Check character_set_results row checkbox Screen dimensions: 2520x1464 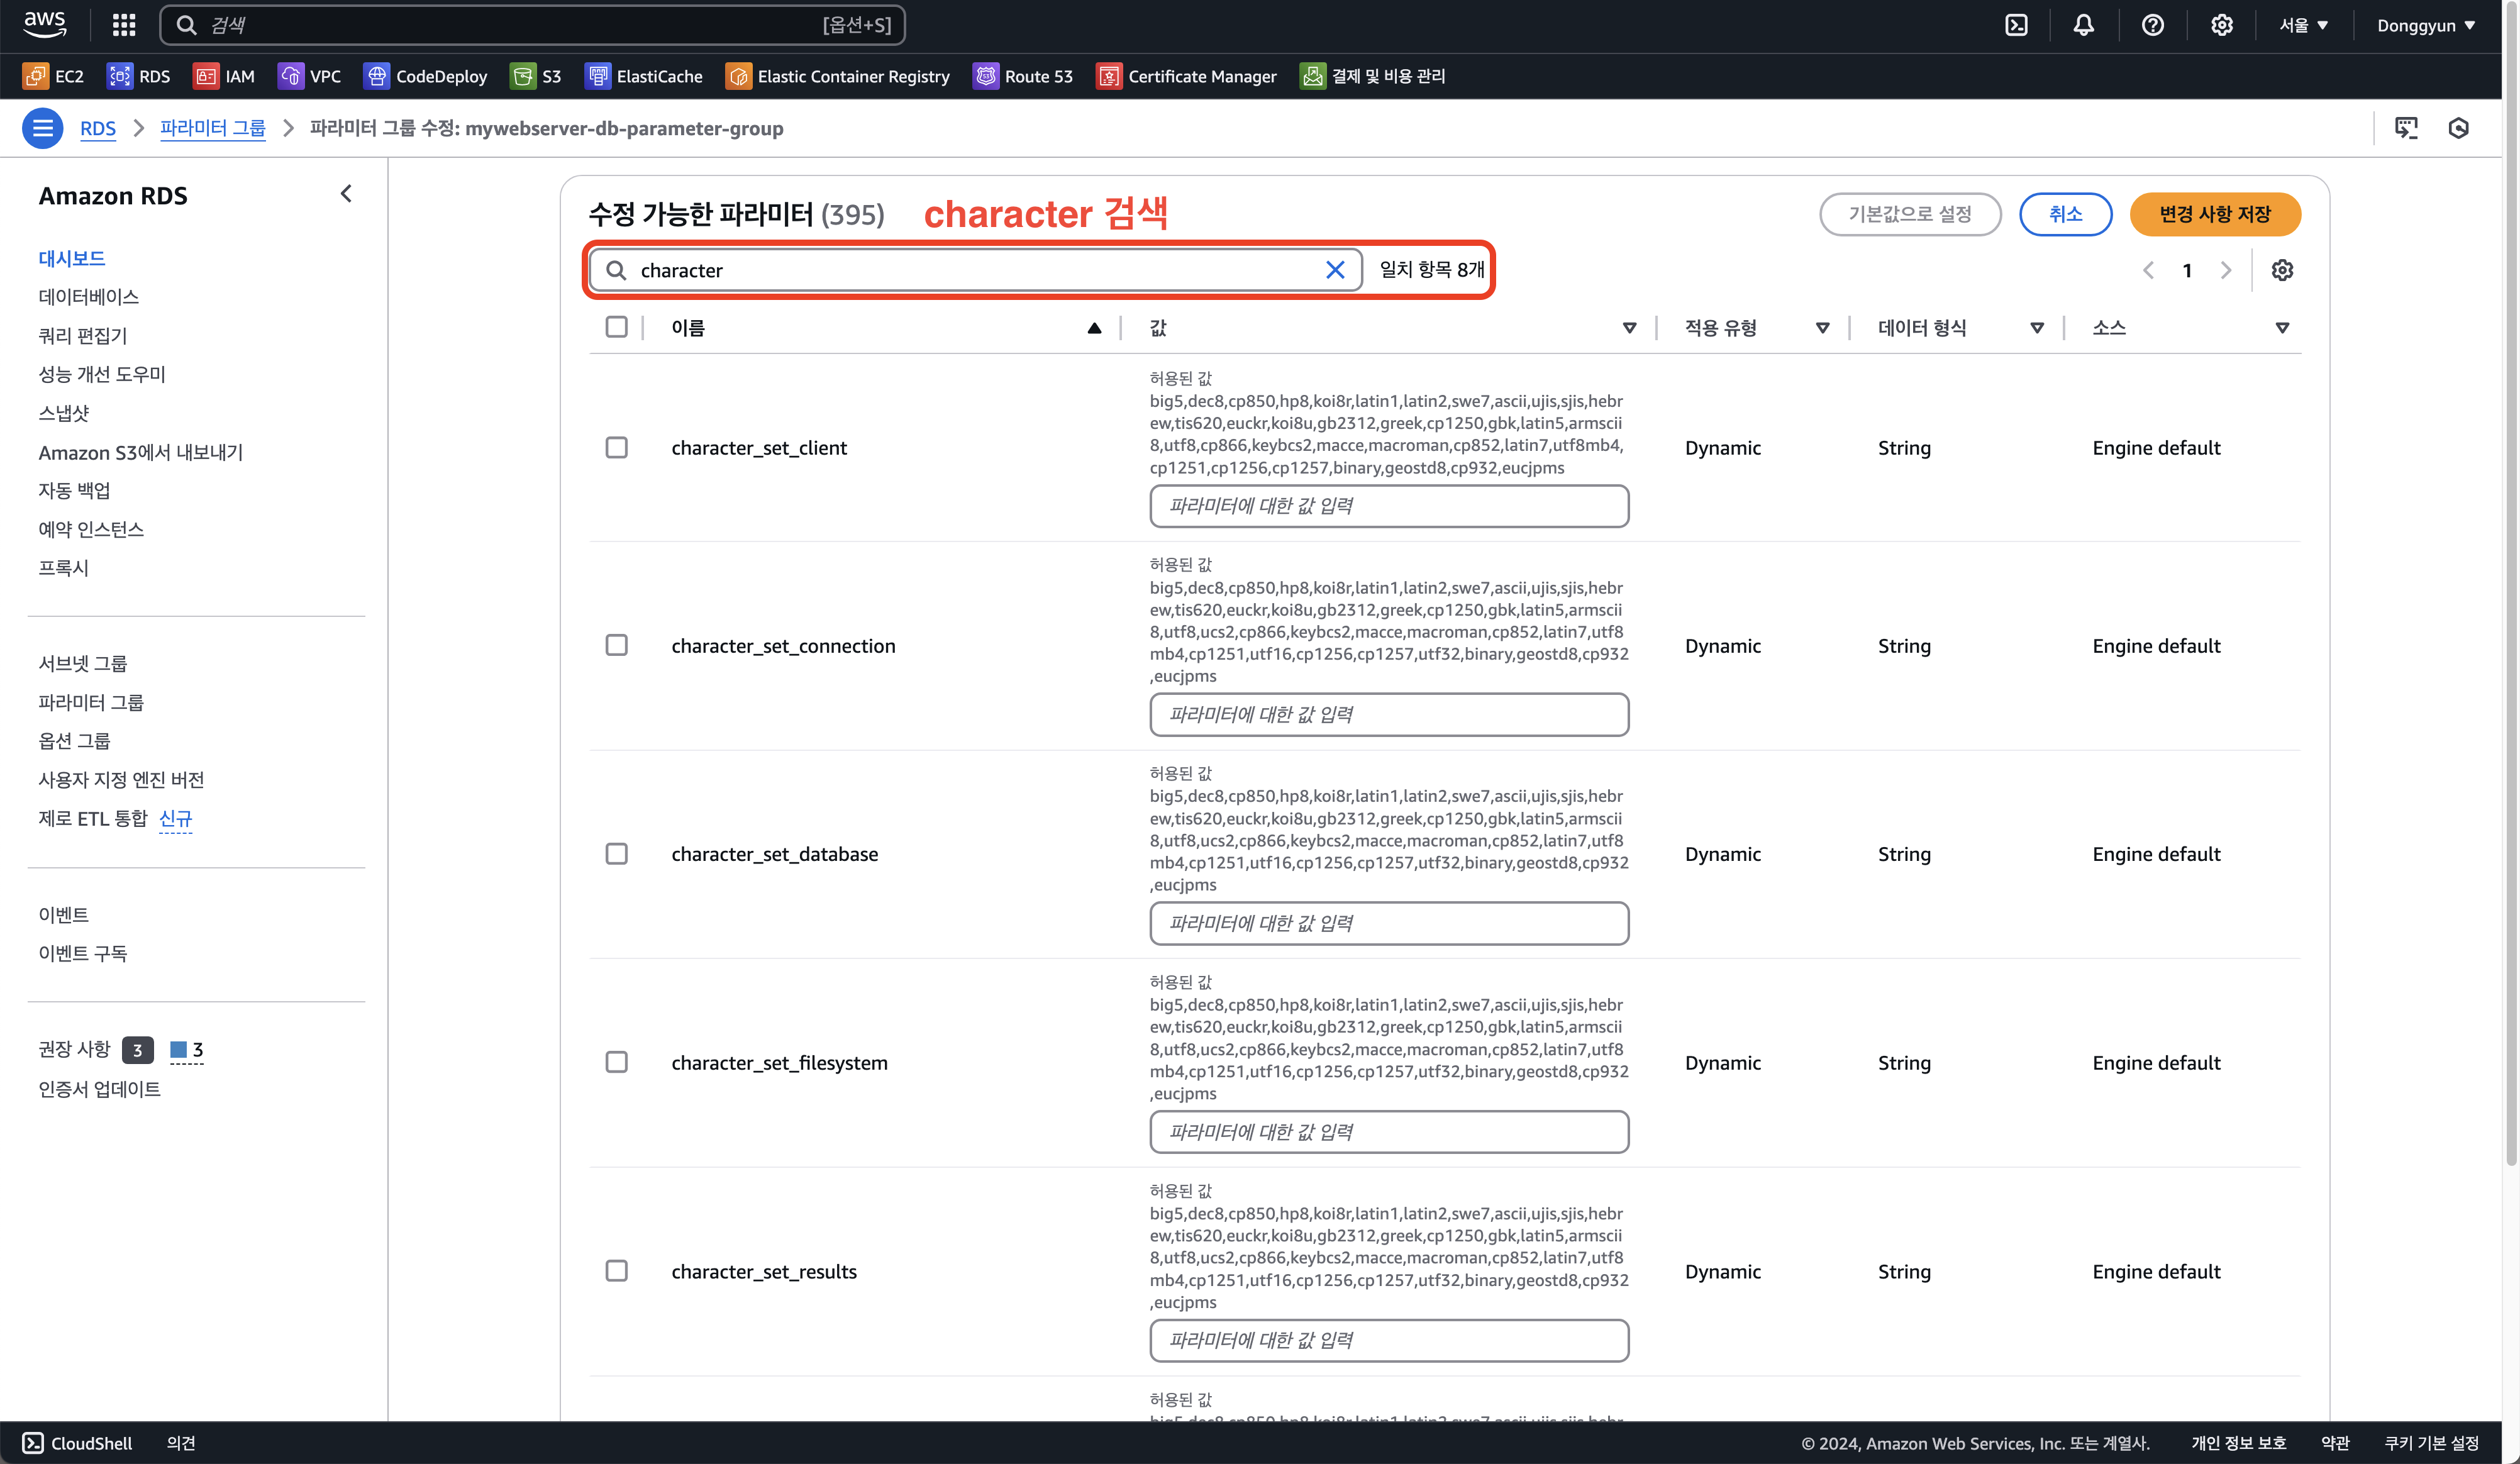pyautogui.click(x=617, y=1271)
